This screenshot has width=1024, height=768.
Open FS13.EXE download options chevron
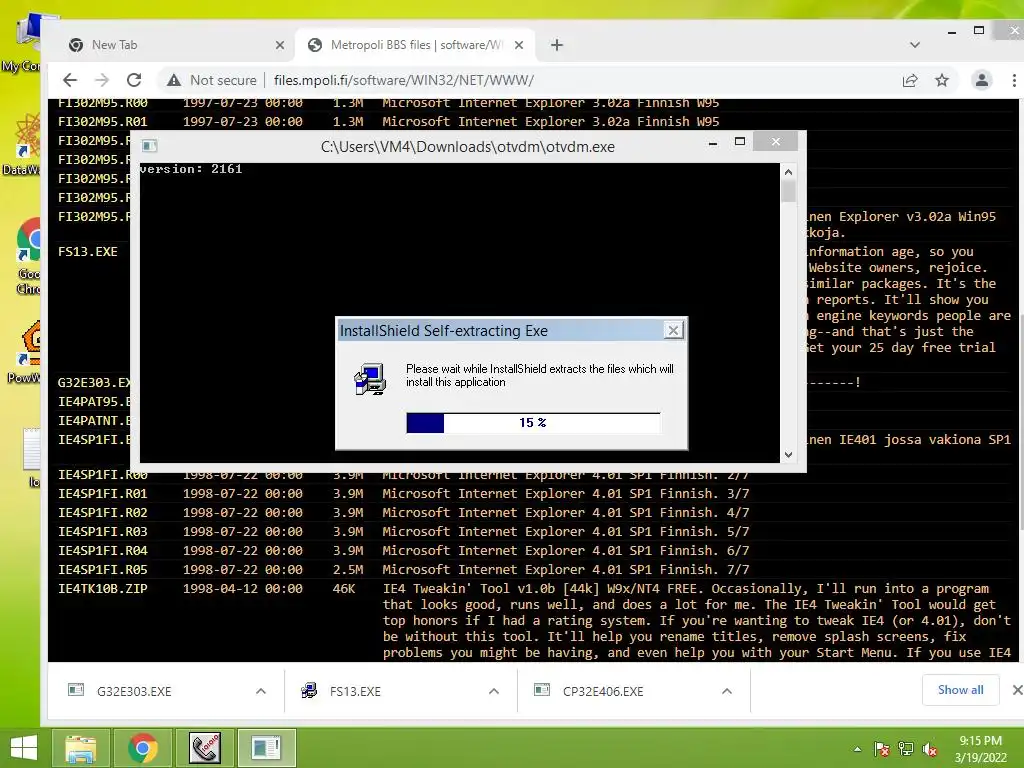(494, 691)
